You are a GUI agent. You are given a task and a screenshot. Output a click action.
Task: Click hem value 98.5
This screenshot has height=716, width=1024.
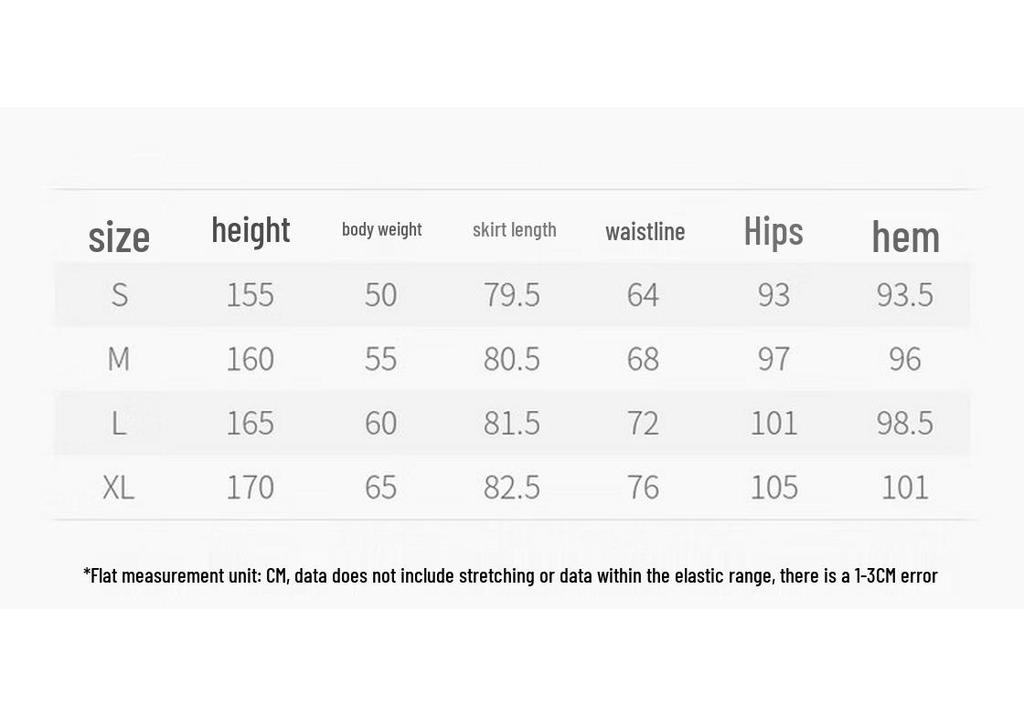[905, 423]
